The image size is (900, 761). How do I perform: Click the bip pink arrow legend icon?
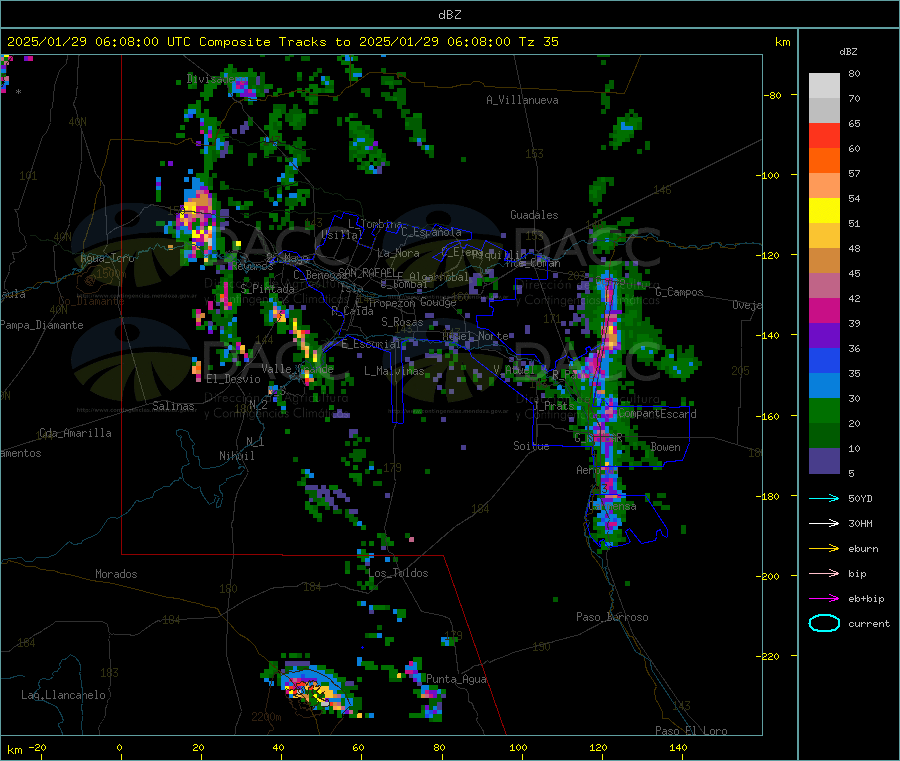pyautogui.click(x=824, y=573)
